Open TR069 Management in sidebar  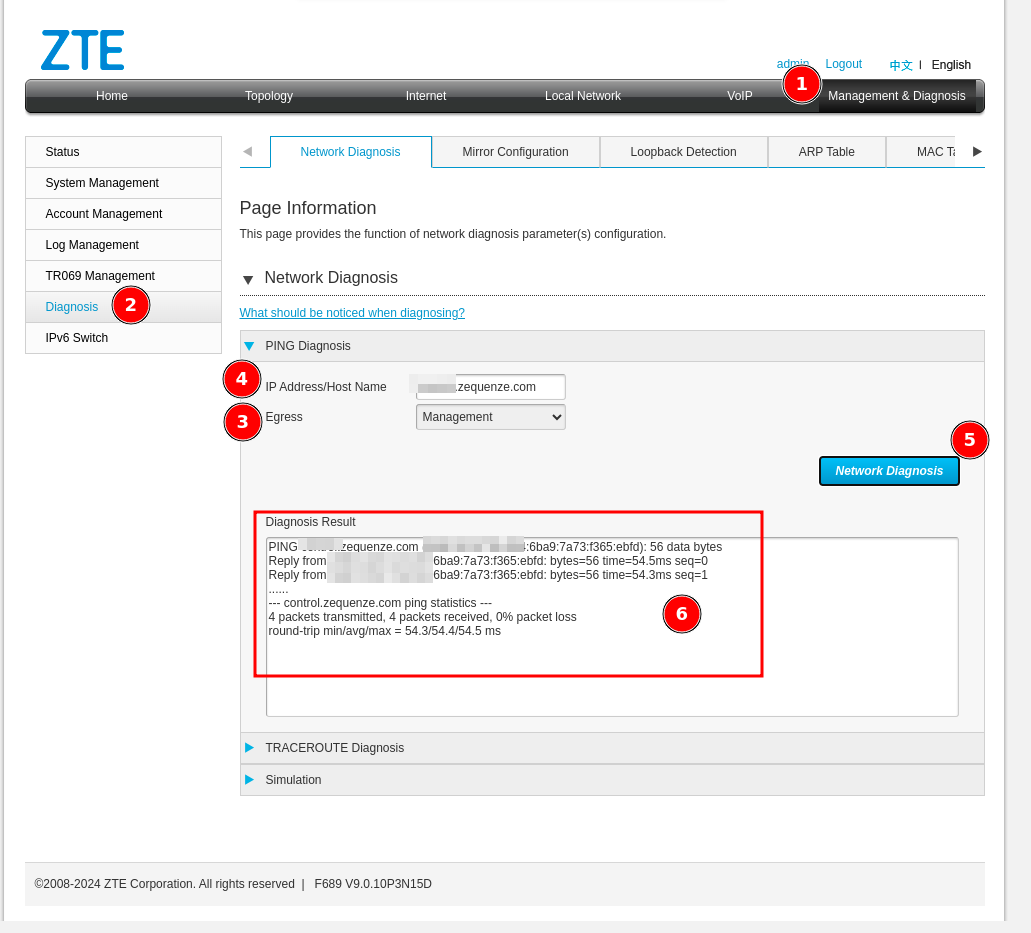tap(100, 276)
